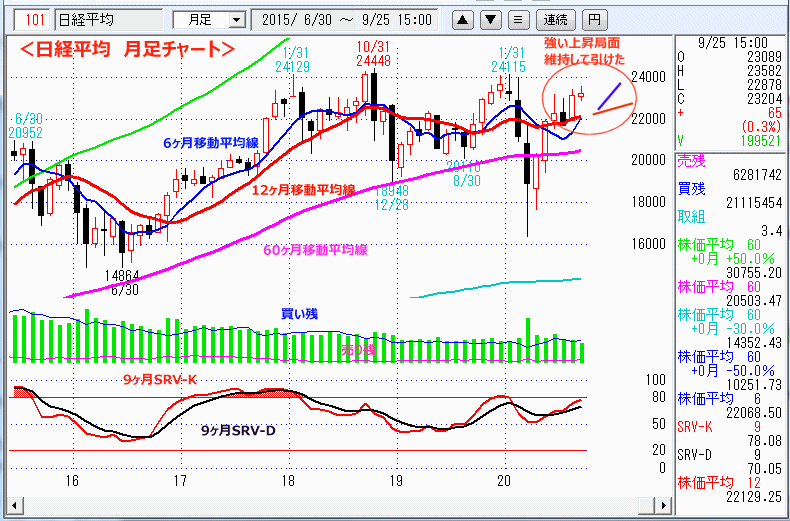
Task: Click the SRV-D 9 indicator label
Action: (718, 455)
